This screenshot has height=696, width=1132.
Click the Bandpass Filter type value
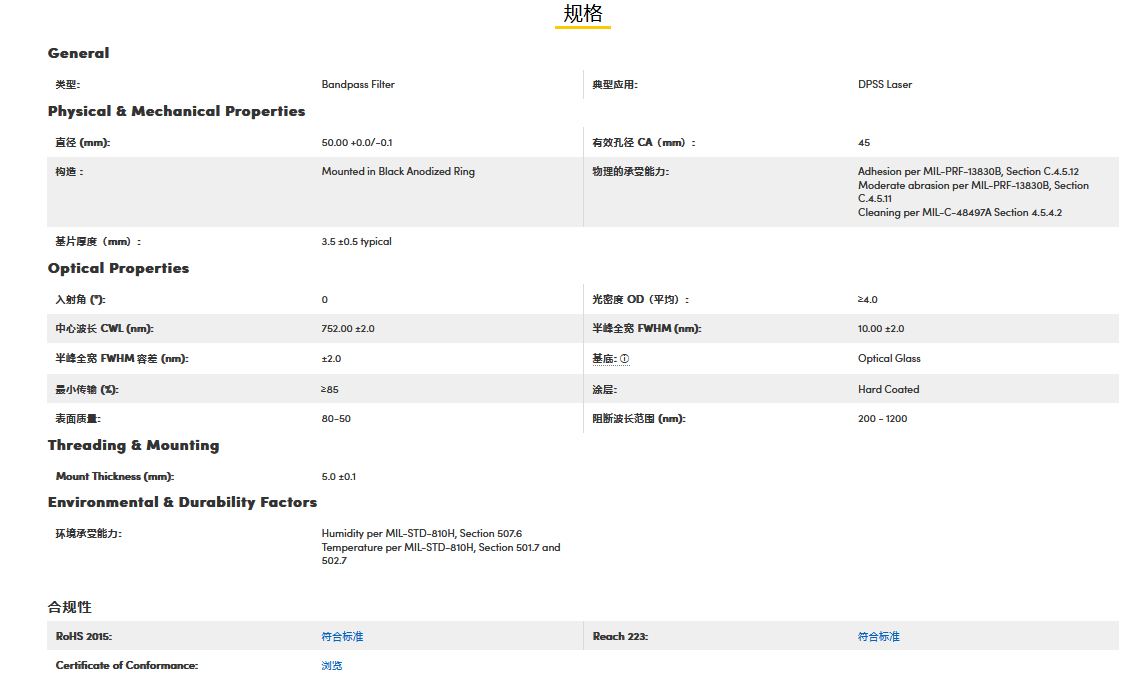coord(358,84)
